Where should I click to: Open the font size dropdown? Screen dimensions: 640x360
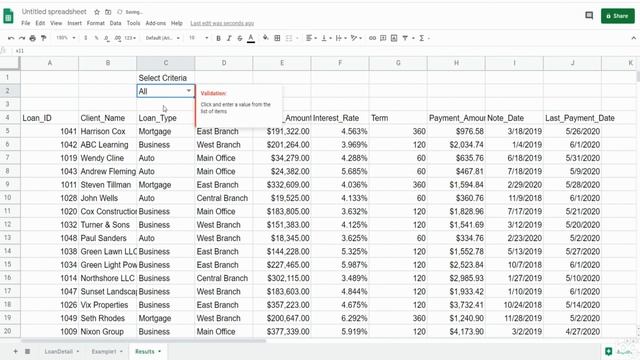click(198, 38)
